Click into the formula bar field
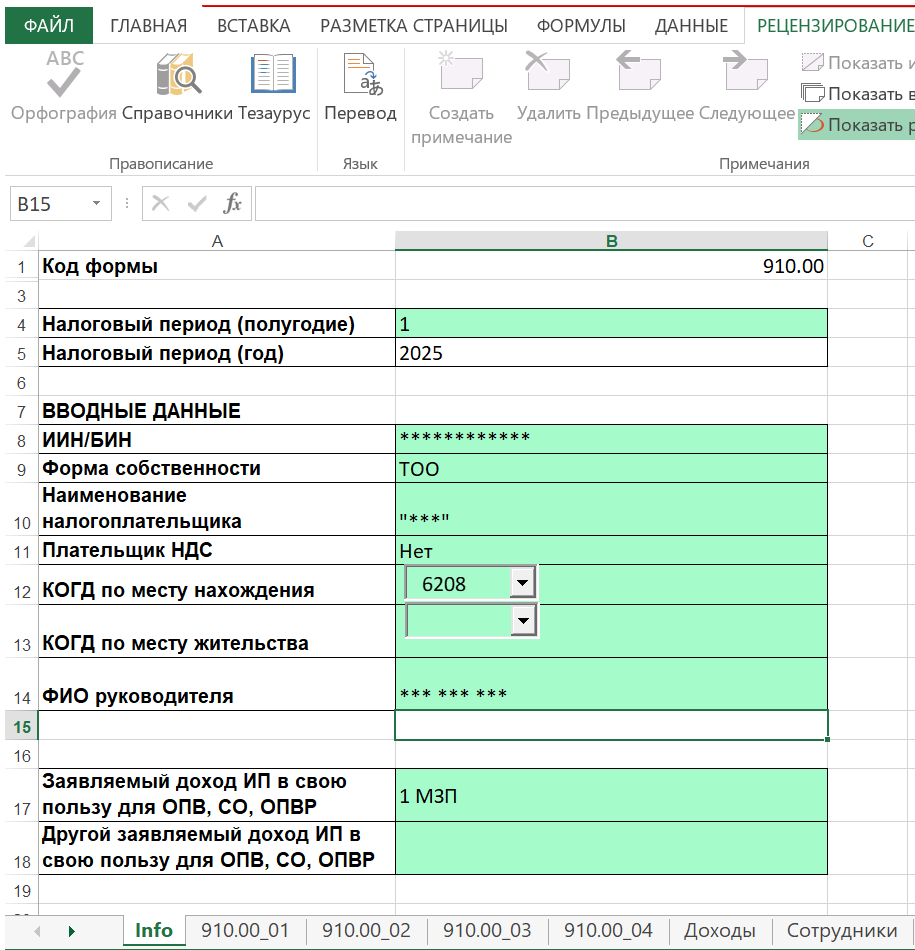This screenshot has width=915, height=950. (x=585, y=204)
